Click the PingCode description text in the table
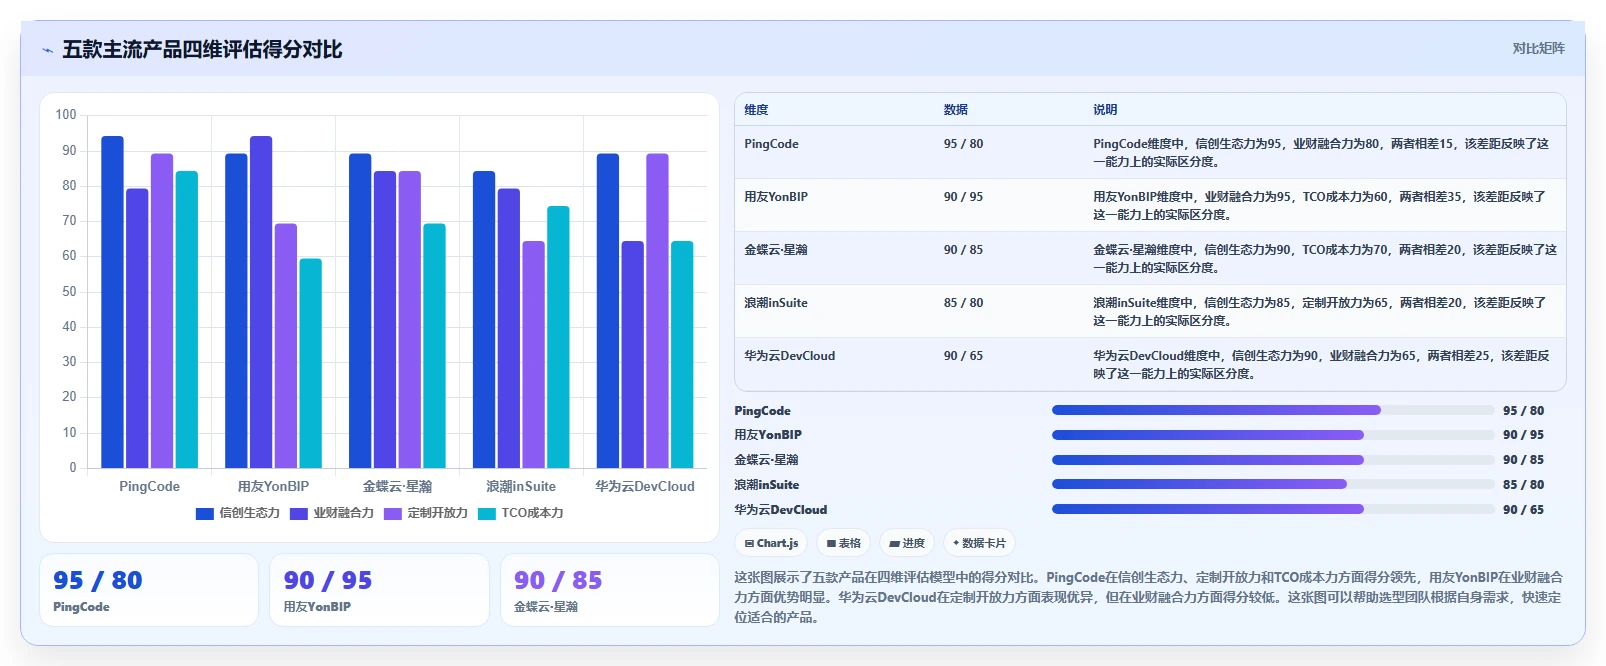 [x=1321, y=153]
